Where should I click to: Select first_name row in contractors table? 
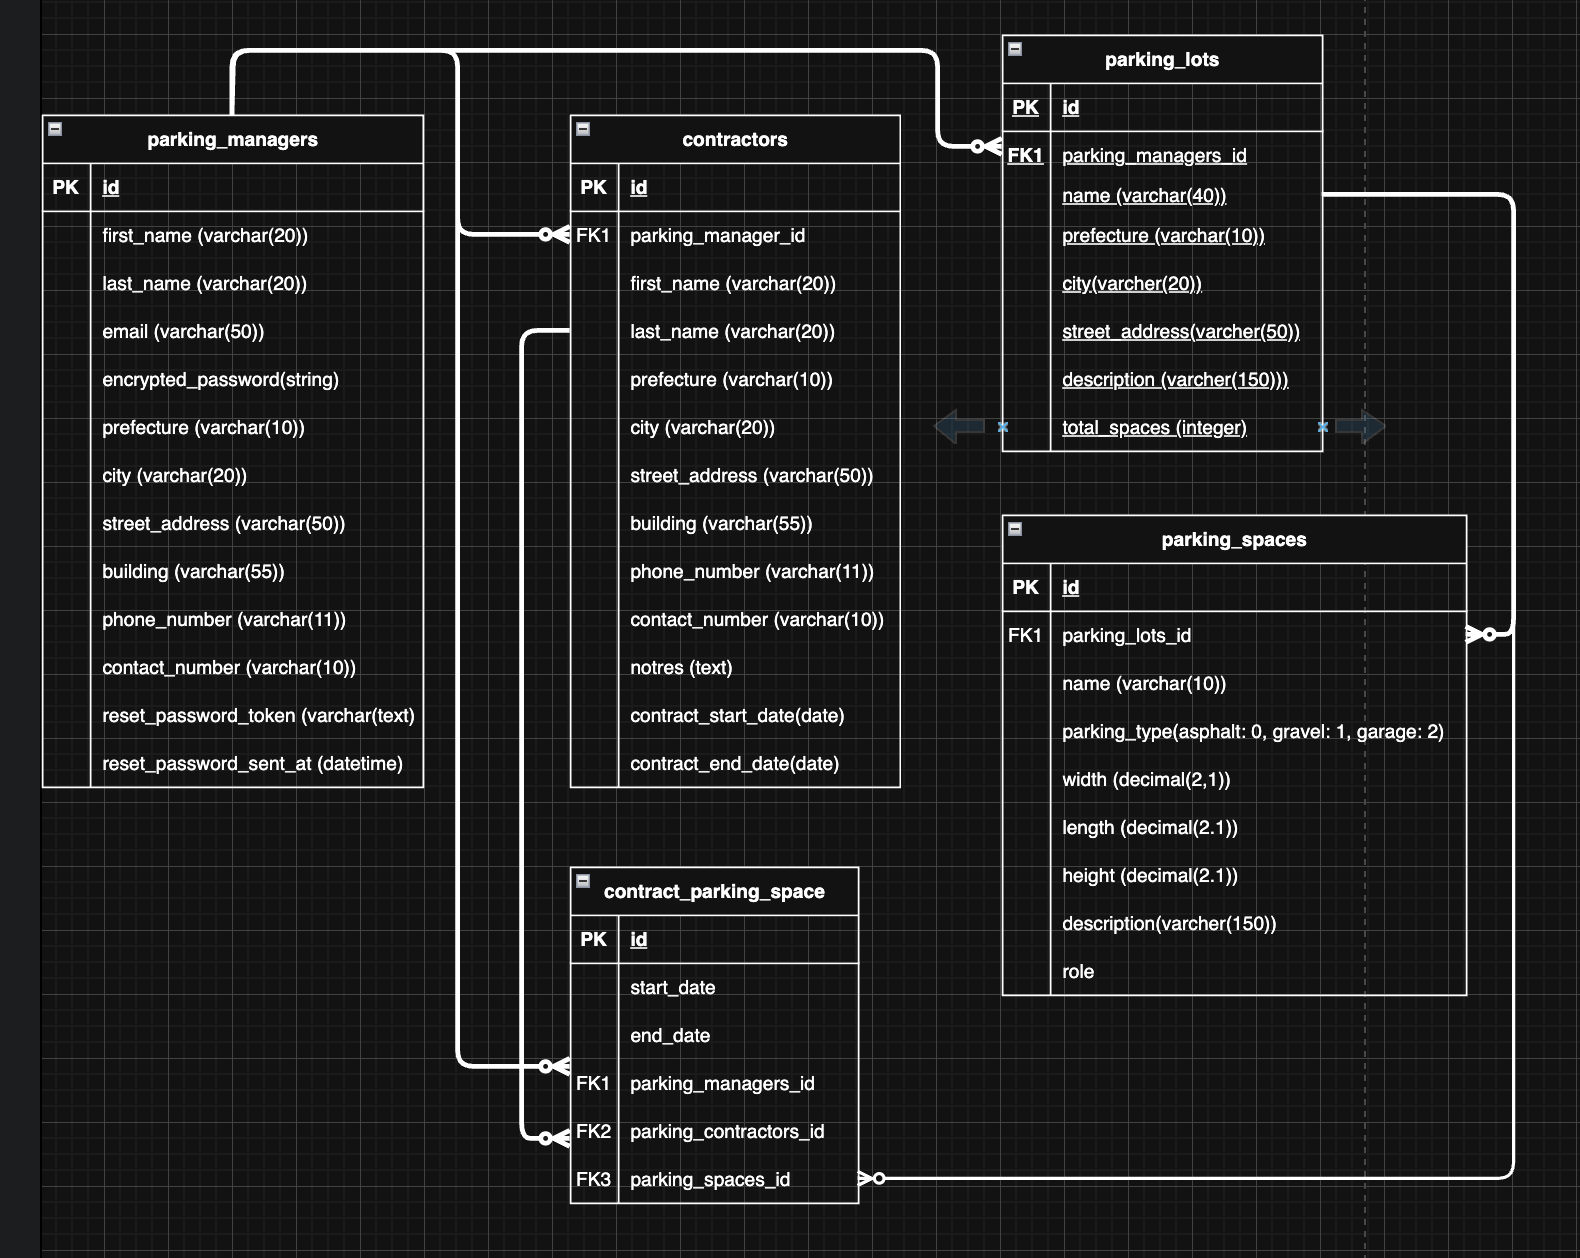coord(735,284)
